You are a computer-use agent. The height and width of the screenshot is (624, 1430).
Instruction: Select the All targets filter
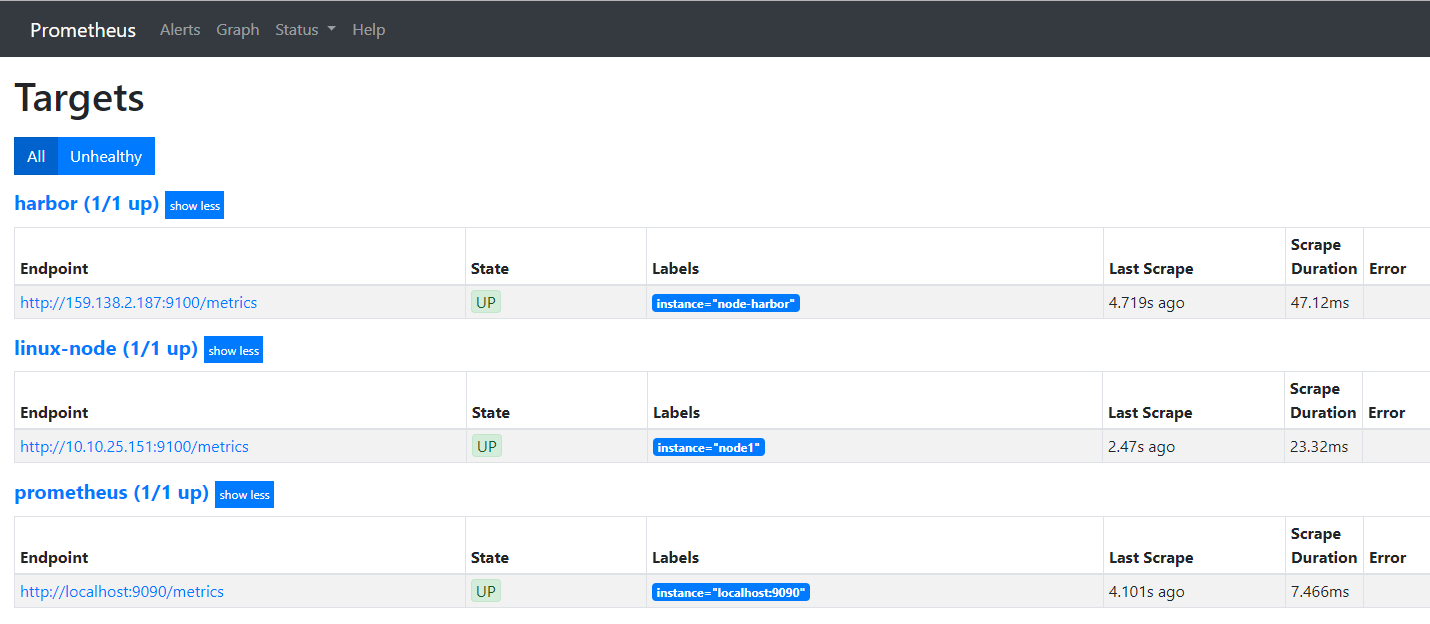36,156
